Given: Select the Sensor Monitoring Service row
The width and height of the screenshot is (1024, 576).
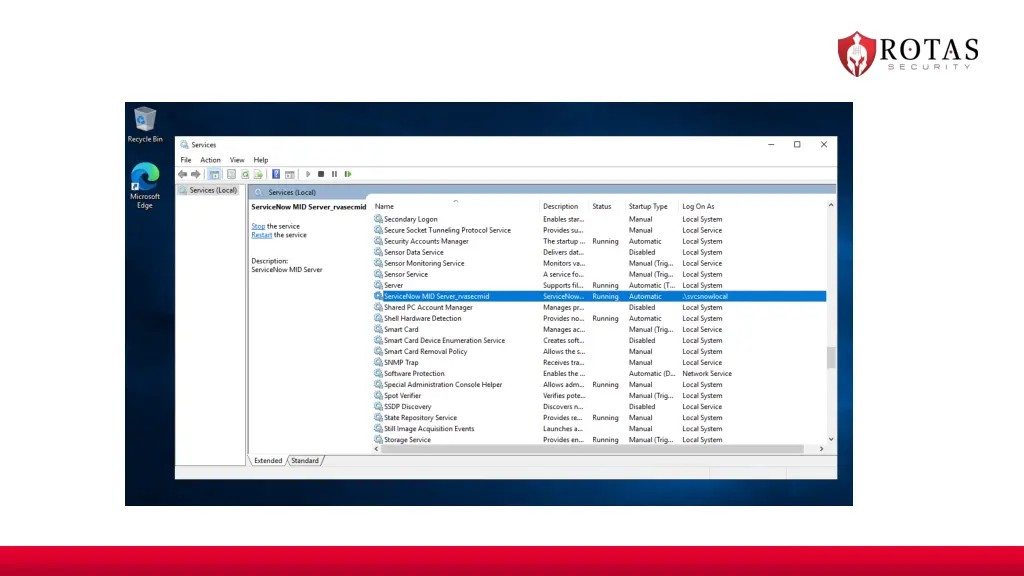Looking at the screenshot, I should pyautogui.click(x=600, y=263).
